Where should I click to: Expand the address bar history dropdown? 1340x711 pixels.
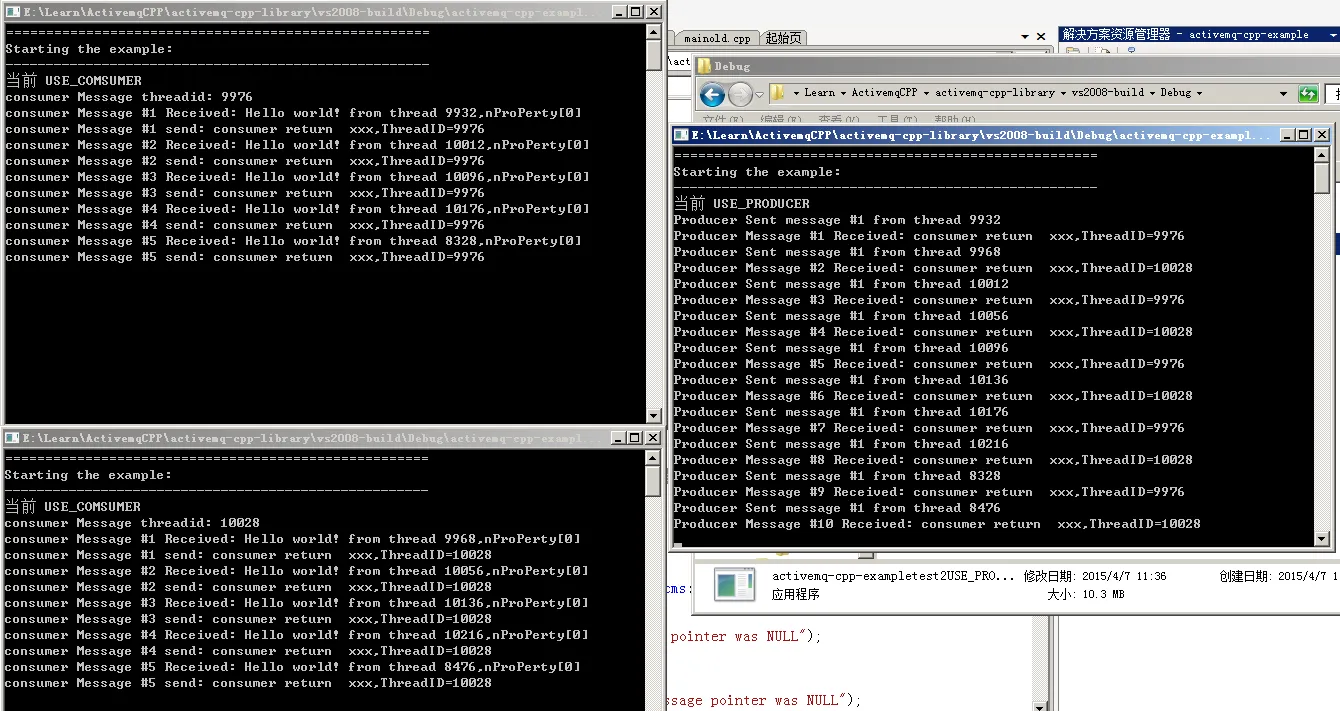pos(1284,94)
